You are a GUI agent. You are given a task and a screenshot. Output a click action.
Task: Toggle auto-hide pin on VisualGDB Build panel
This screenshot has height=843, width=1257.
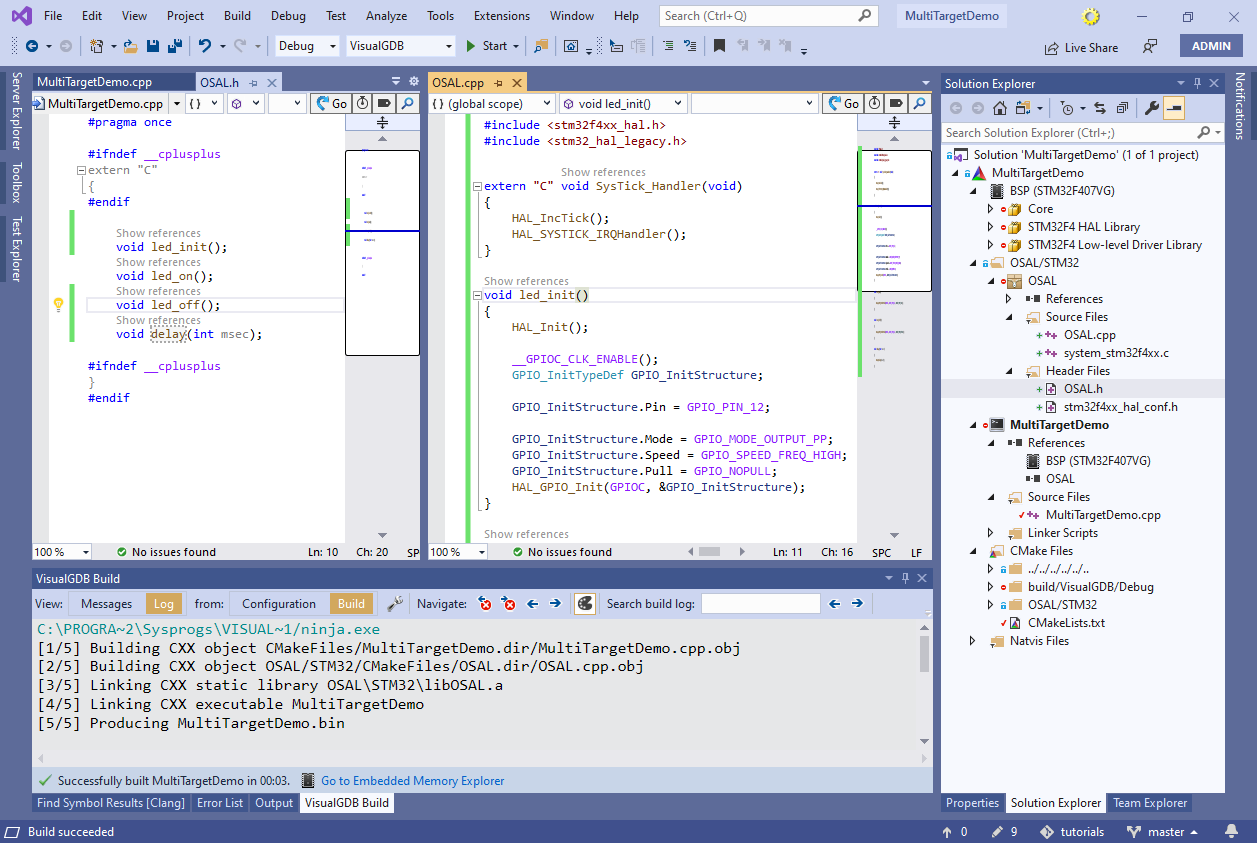pyautogui.click(x=906, y=578)
